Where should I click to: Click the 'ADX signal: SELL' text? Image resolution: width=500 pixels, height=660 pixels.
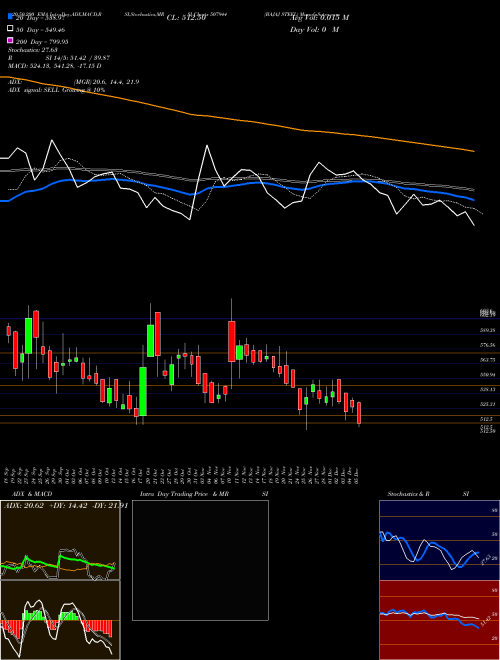click(x=34, y=90)
